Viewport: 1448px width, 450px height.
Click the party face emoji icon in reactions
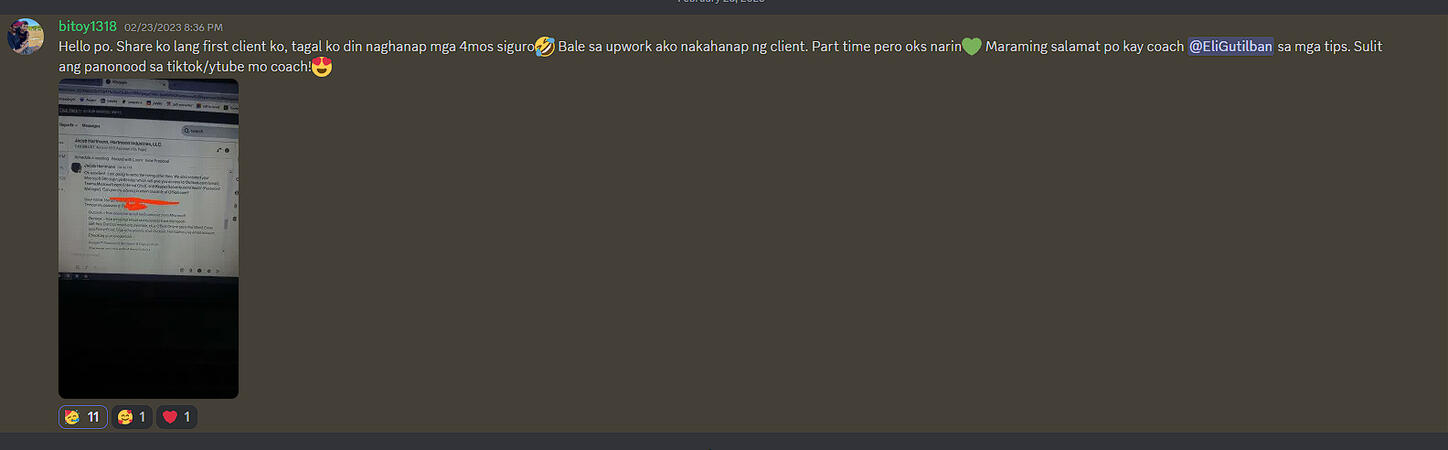point(72,417)
